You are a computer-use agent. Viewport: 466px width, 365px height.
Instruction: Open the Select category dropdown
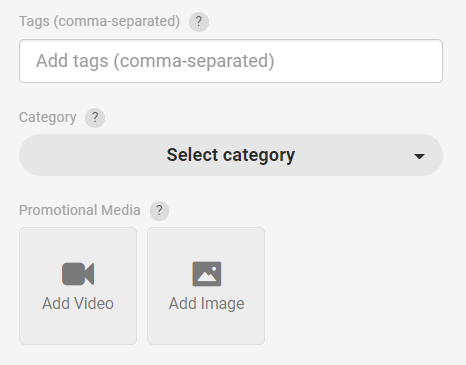[231, 155]
